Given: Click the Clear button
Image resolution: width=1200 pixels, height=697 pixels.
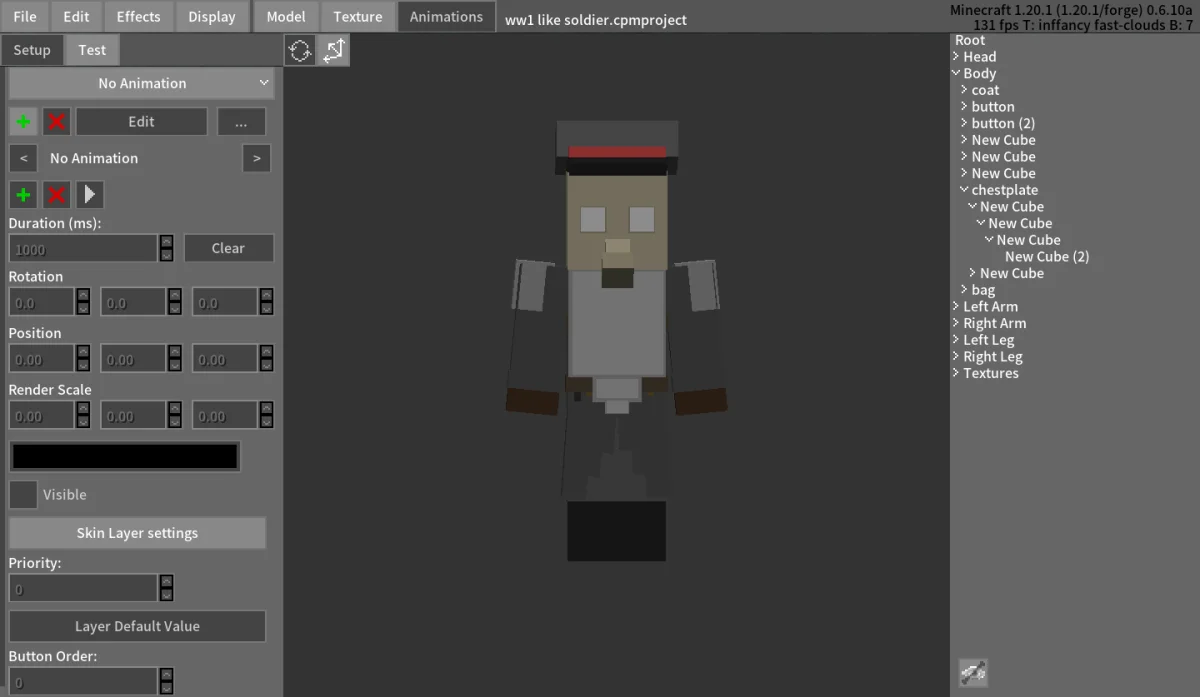Looking at the screenshot, I should coord(228,248).
